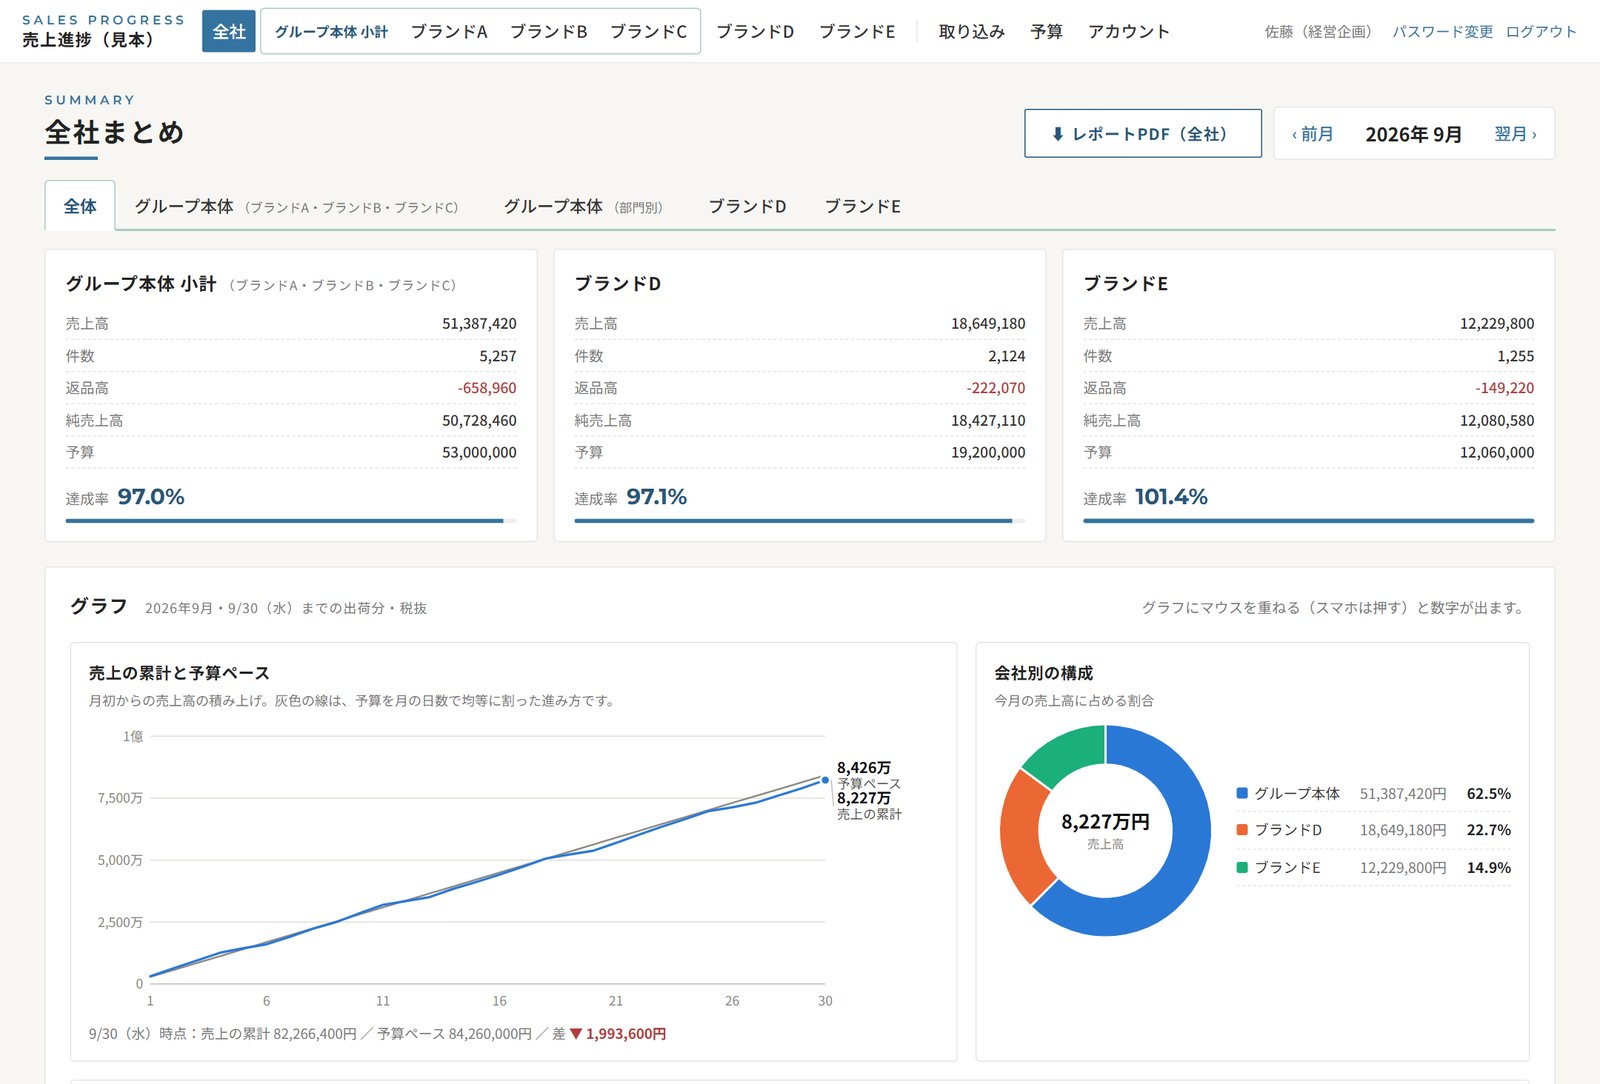The width and height of the screenshot is (1600, 1084).
Task: Open the アカウント page
Action: click(x=1128, y=31)
